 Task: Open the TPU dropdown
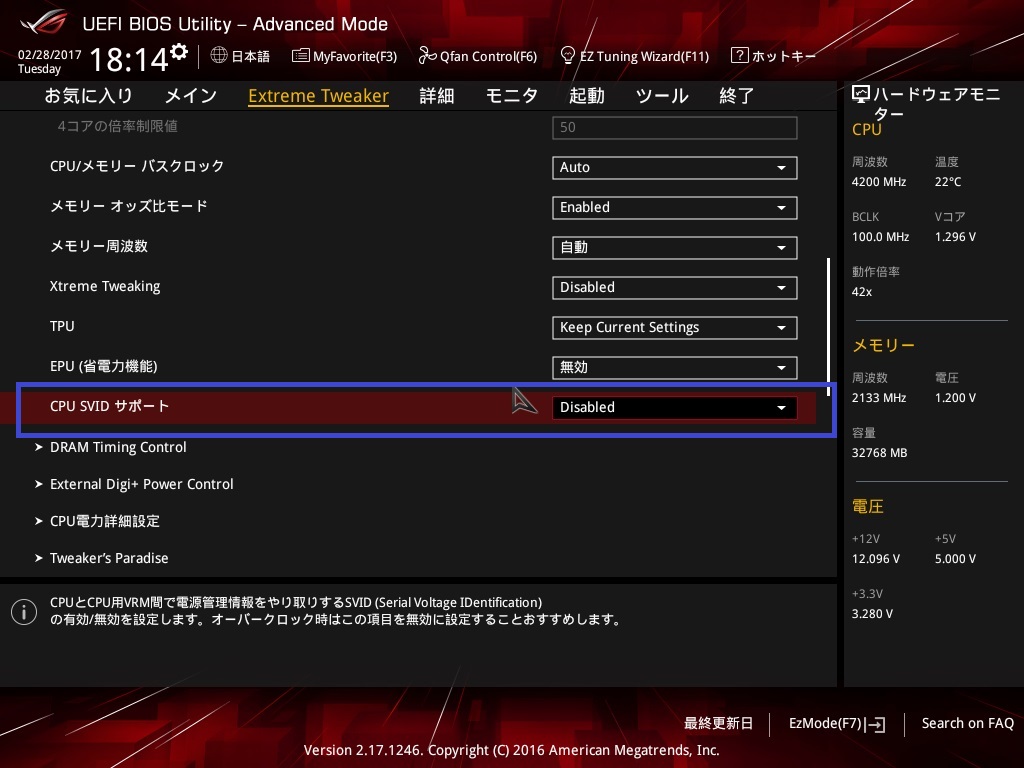[675, 328]
